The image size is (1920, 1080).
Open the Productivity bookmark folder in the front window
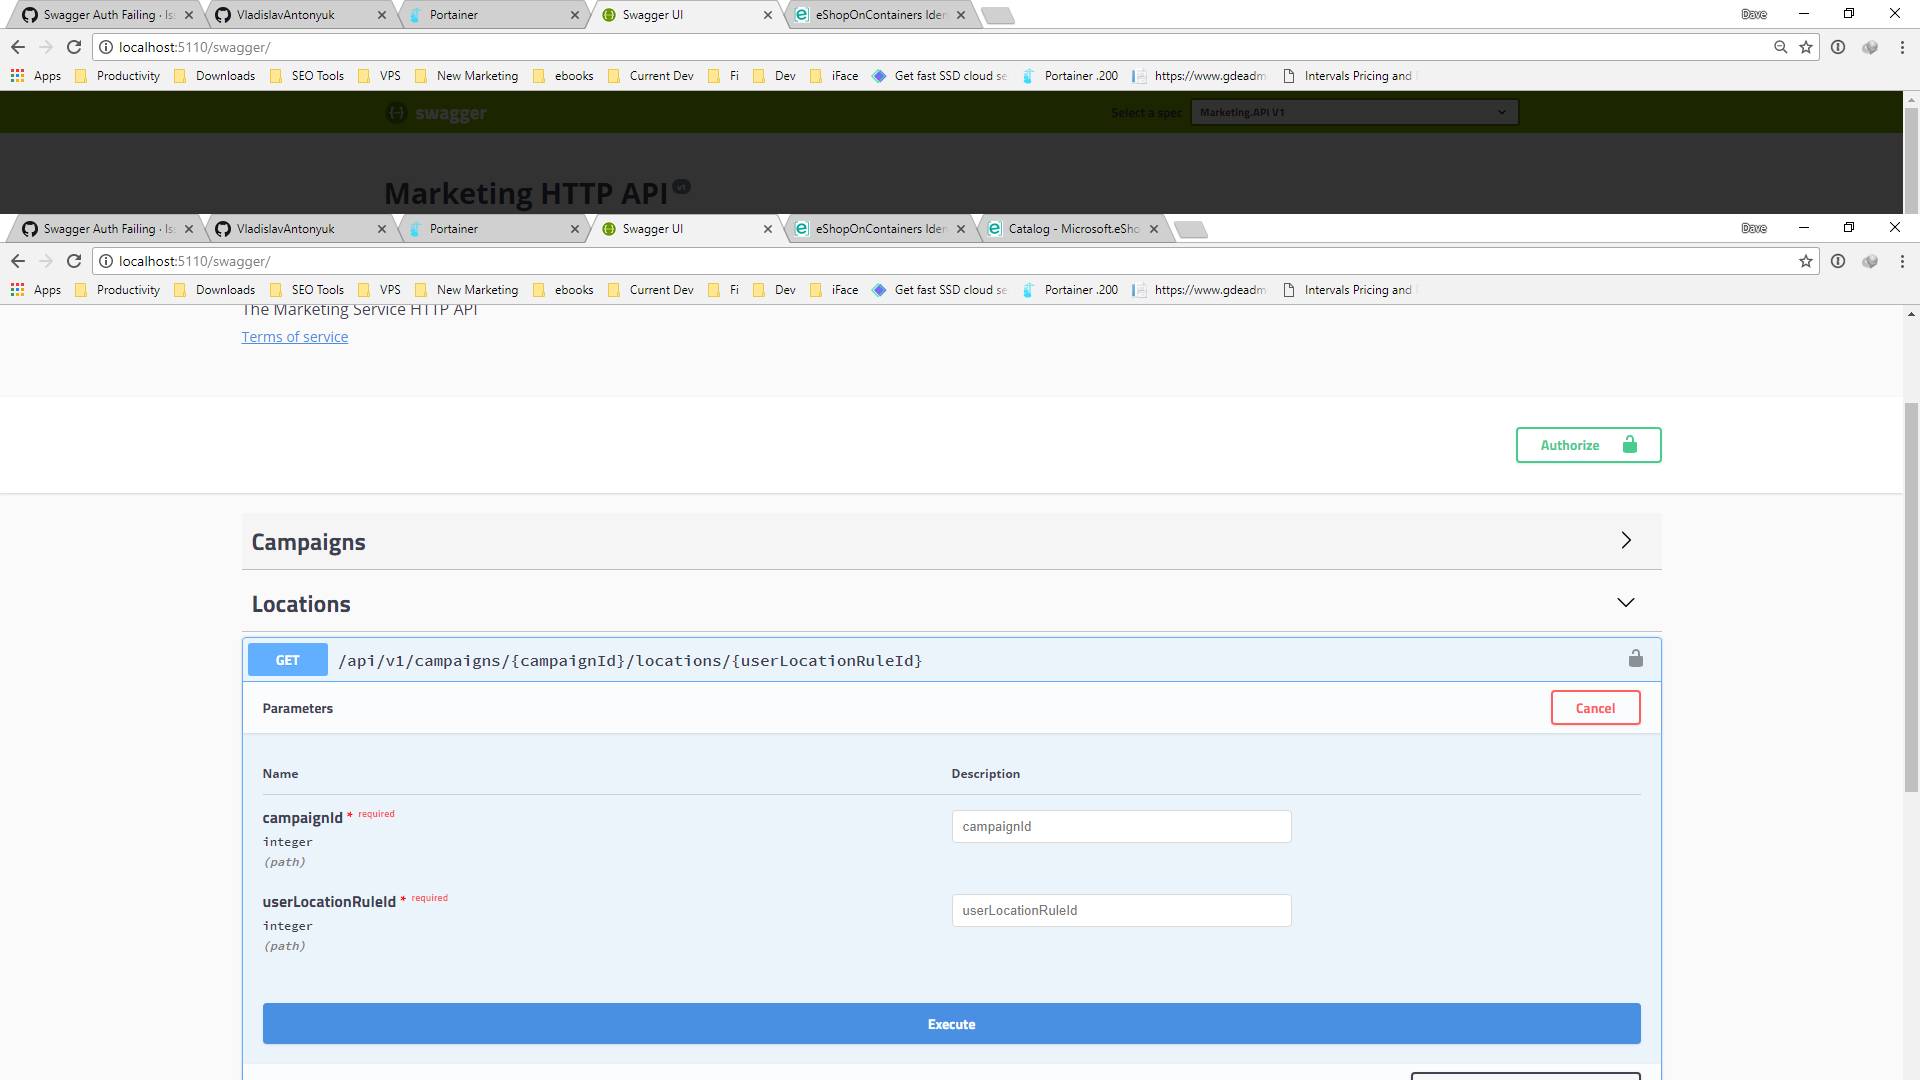click(x=118, y=290)
